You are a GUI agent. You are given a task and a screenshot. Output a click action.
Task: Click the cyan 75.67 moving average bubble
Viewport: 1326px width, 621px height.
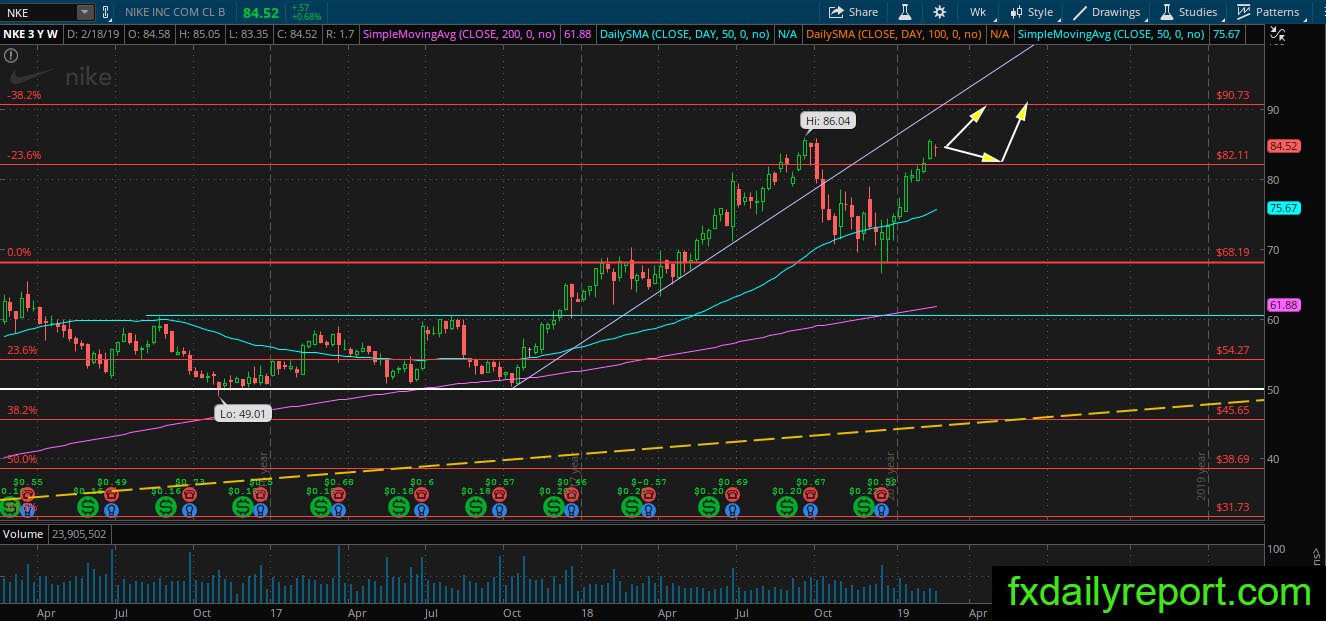pyautogui.click(x=1283, y=208)
